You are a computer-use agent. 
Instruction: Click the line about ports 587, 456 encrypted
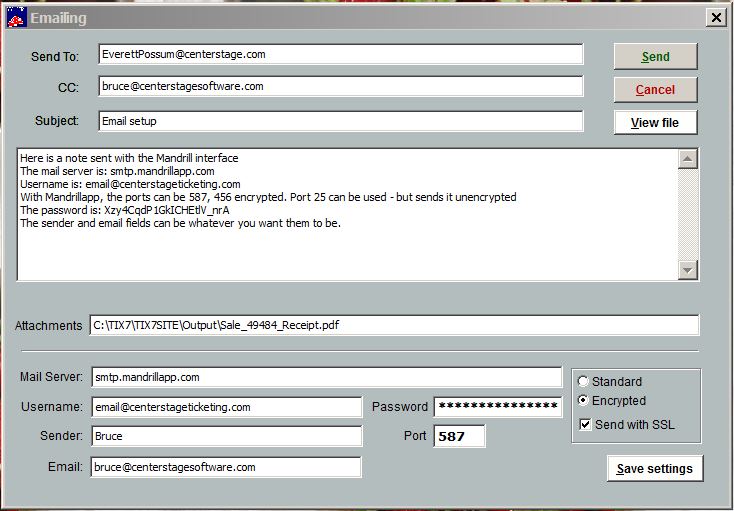click(268, 197)
